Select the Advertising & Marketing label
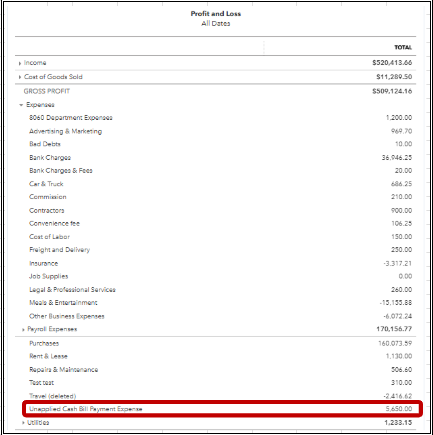The height and width of the screenshot is (435, 433). pyautogui.click(x=65, y=131)
